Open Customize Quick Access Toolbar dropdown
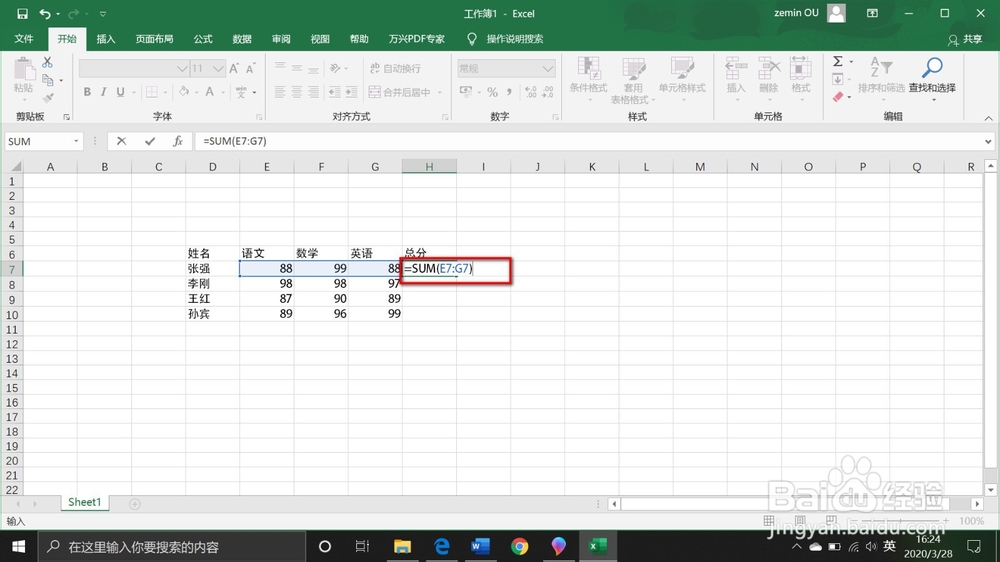Viewport: 1000px width, 562px height. (x=103, y=13)
